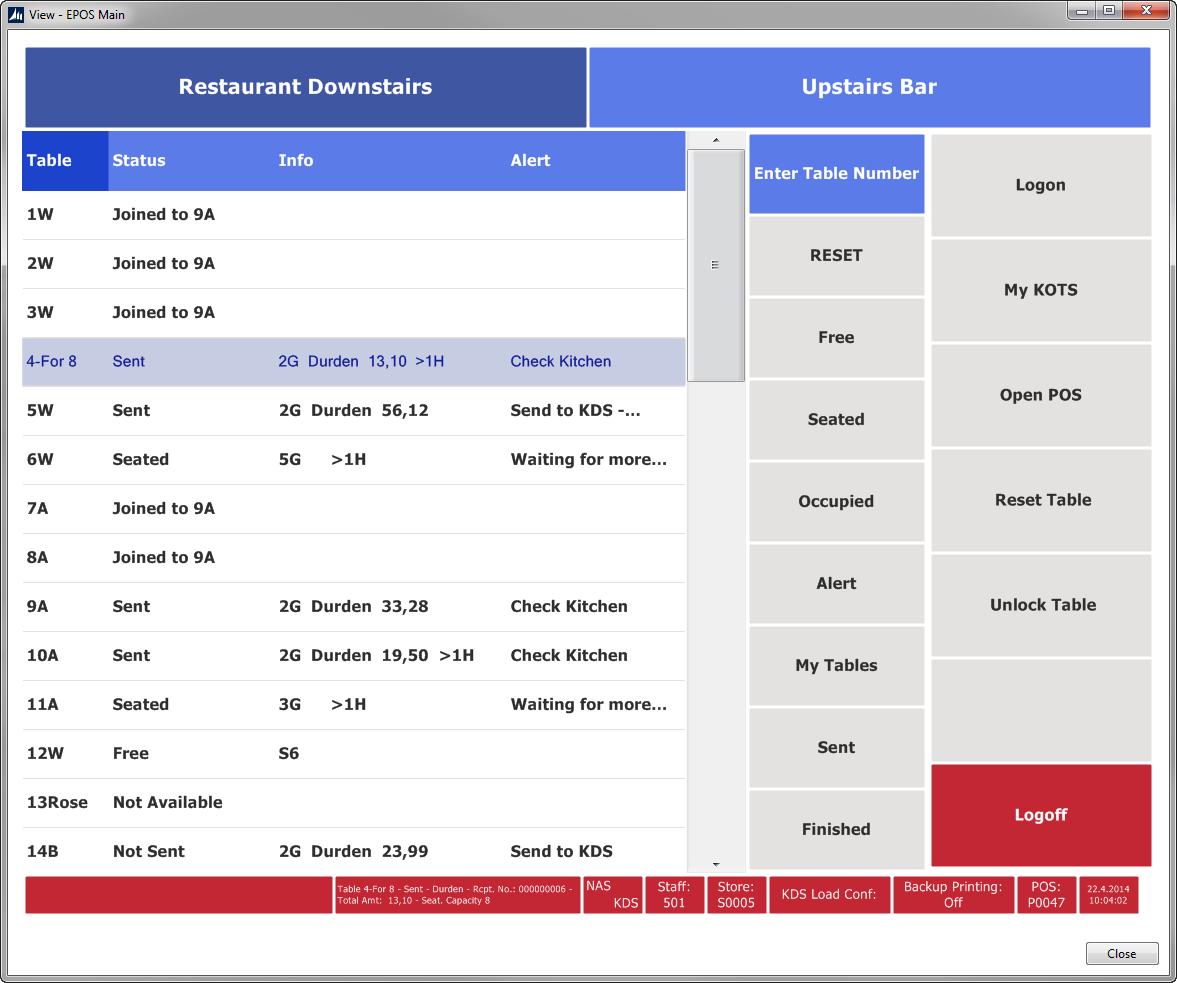Click the red Logoff button
Screen dimensions: 1177x983
pyautogui.click(x=1040, y=816)
